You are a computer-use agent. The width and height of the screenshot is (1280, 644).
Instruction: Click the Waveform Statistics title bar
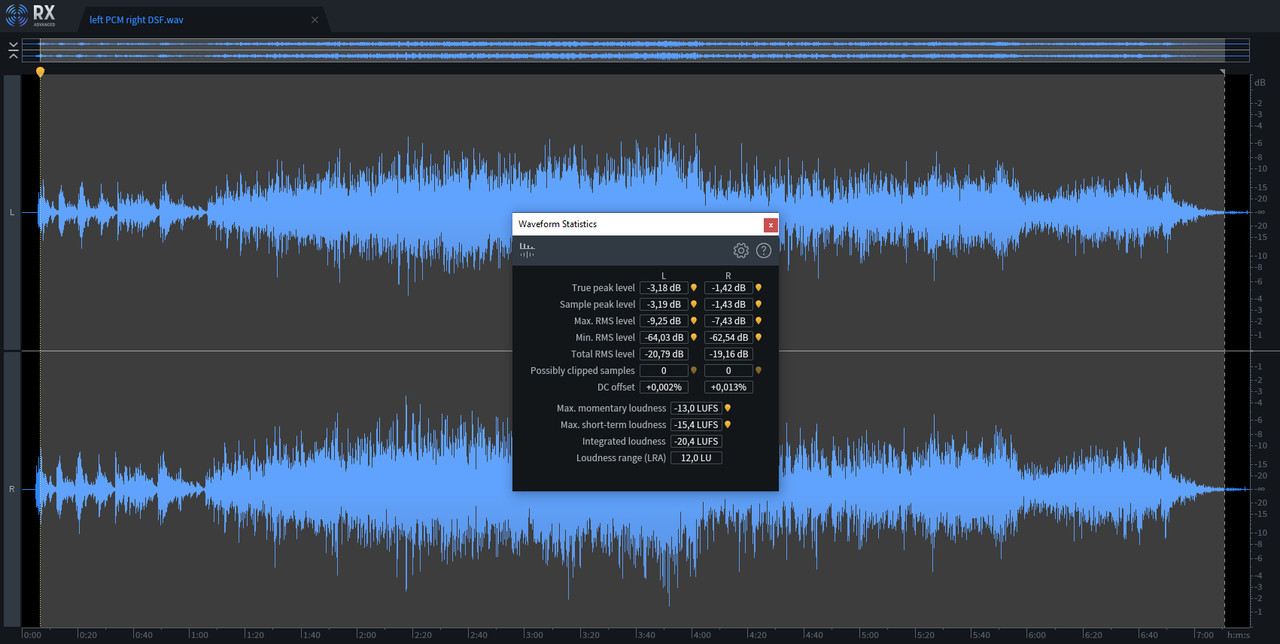638,225
